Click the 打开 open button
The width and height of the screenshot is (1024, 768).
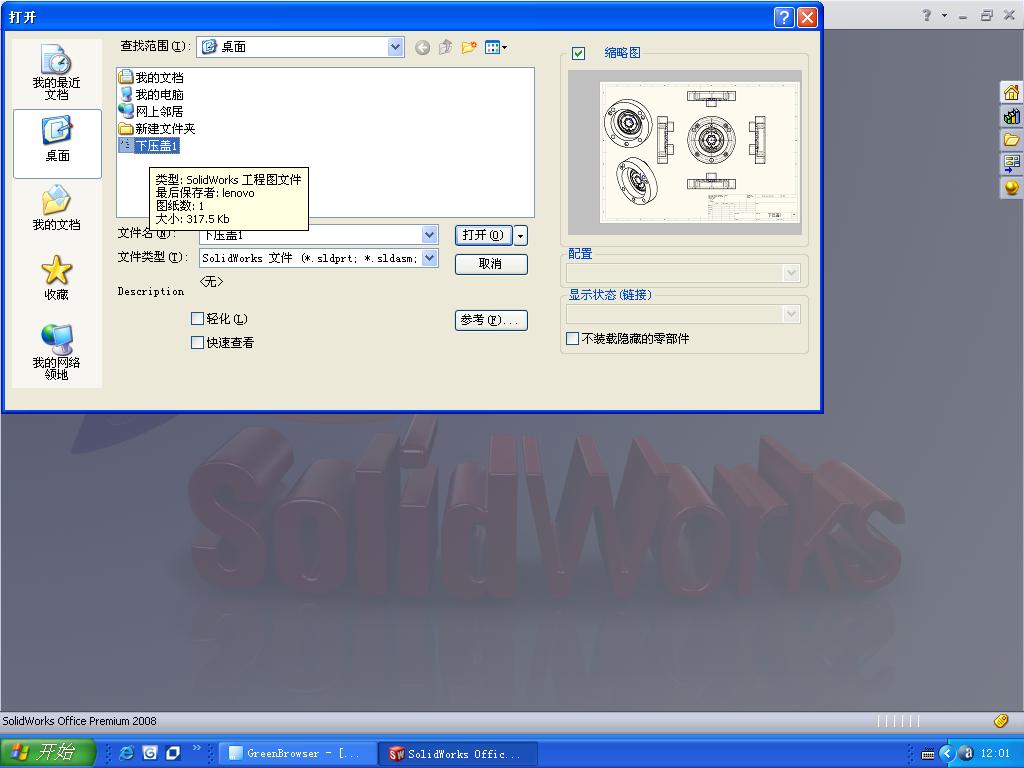tap(483, 235)
